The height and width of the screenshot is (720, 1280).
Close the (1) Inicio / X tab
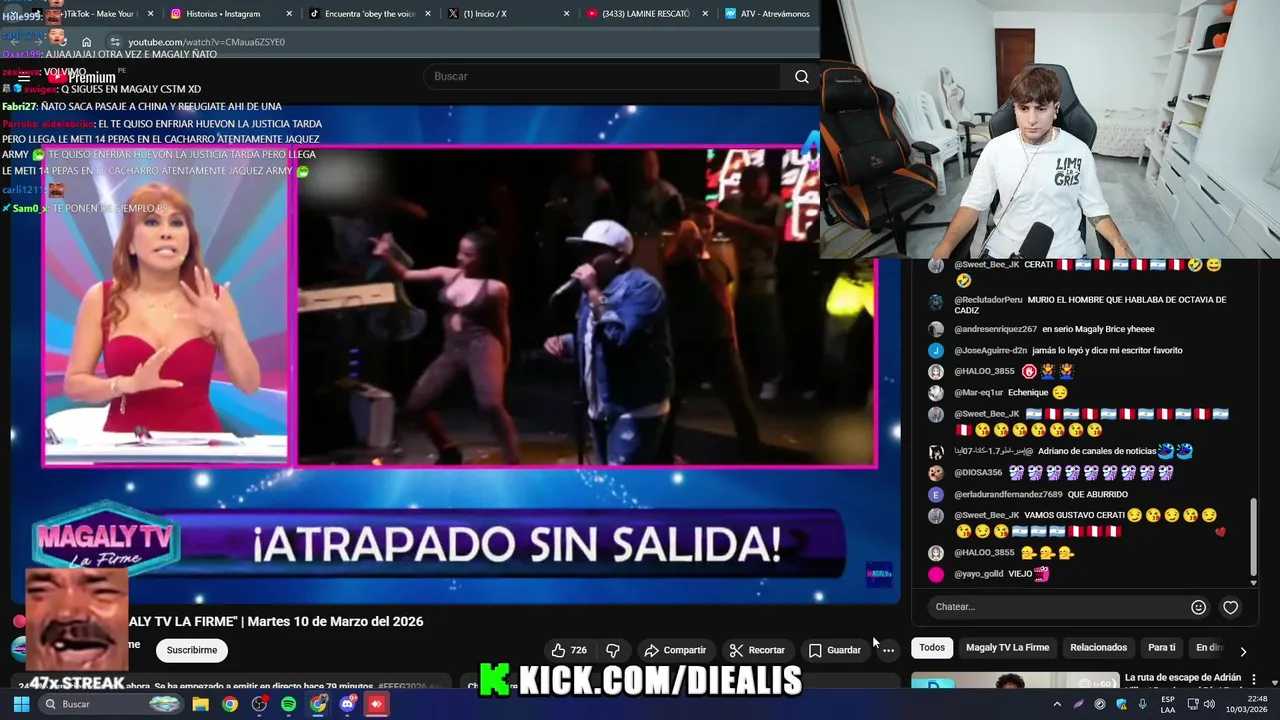pos(566,14)
